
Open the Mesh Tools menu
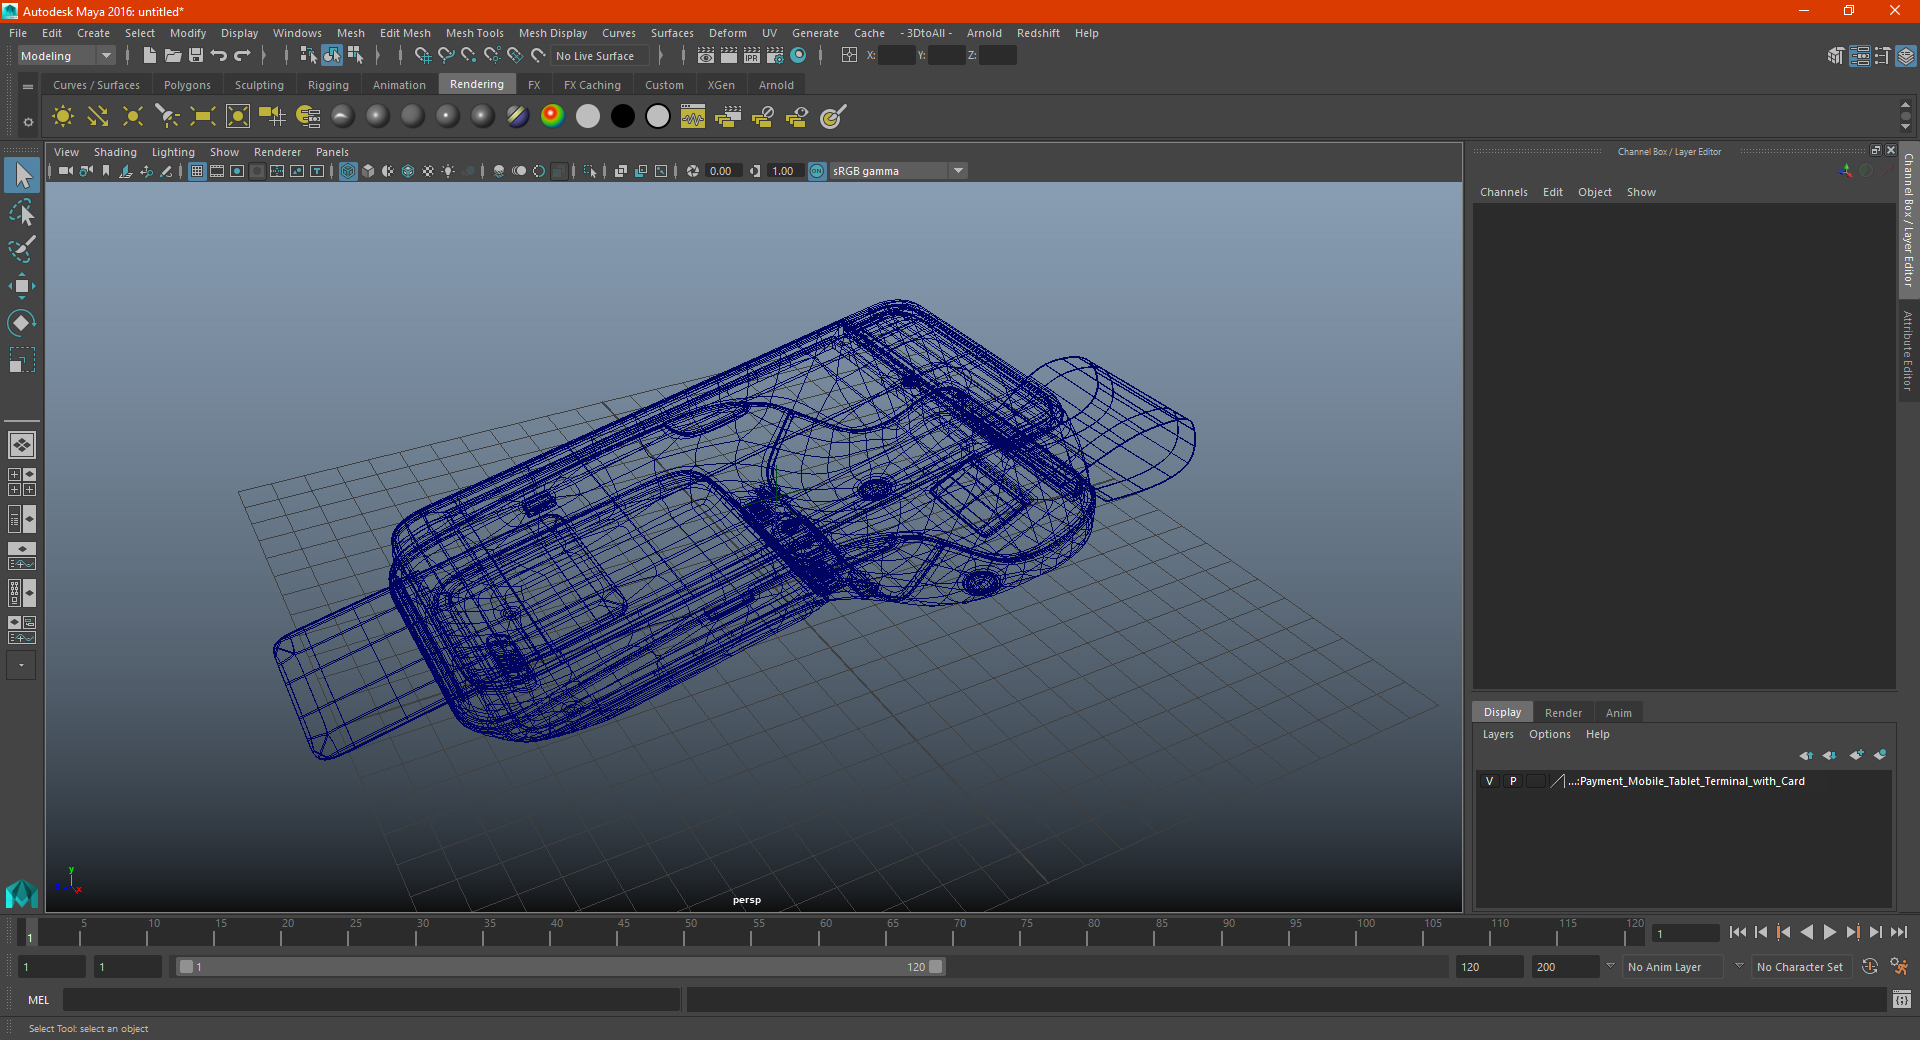(x=474, y=33)
